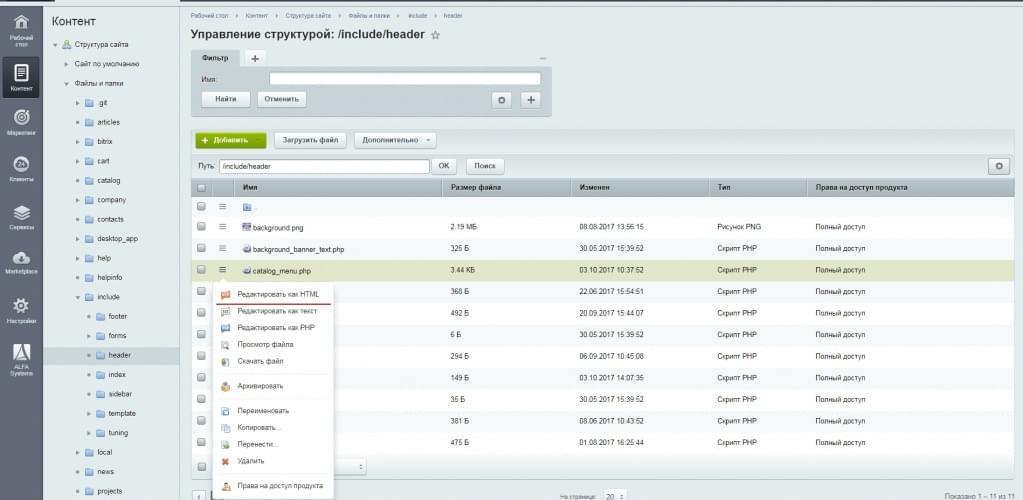Click the Сервисы sidebar icon

[x=21, y=216]
